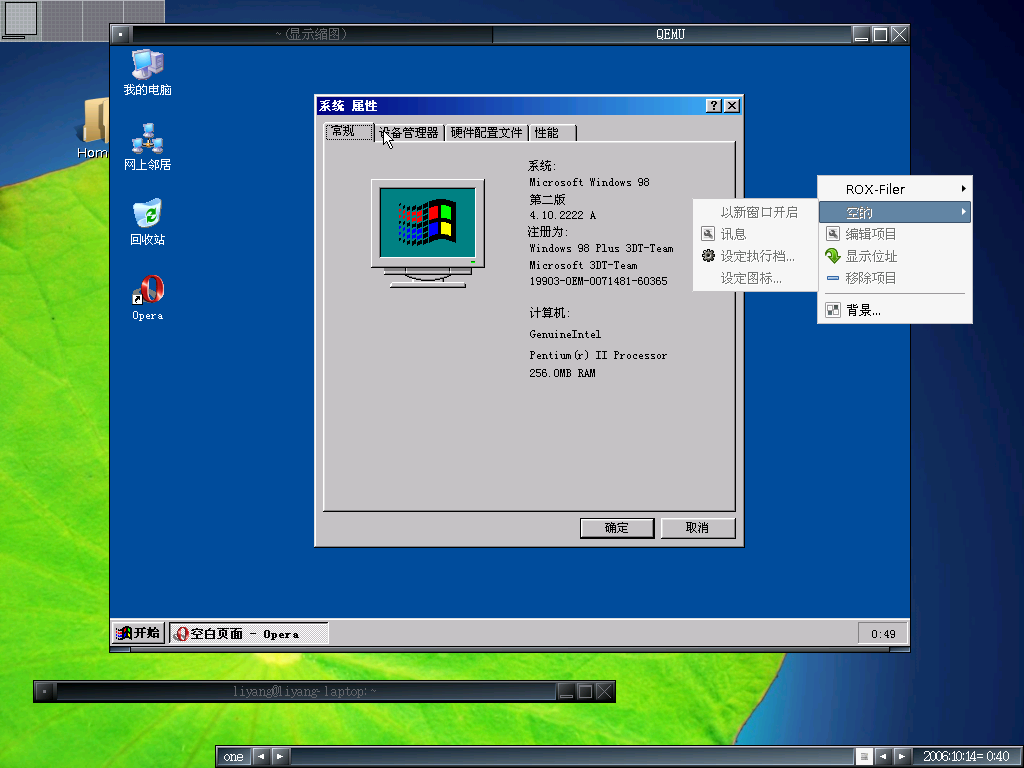Click the help question mark in 系统 属性
The image size is (1024, 768).
[714, 106]
